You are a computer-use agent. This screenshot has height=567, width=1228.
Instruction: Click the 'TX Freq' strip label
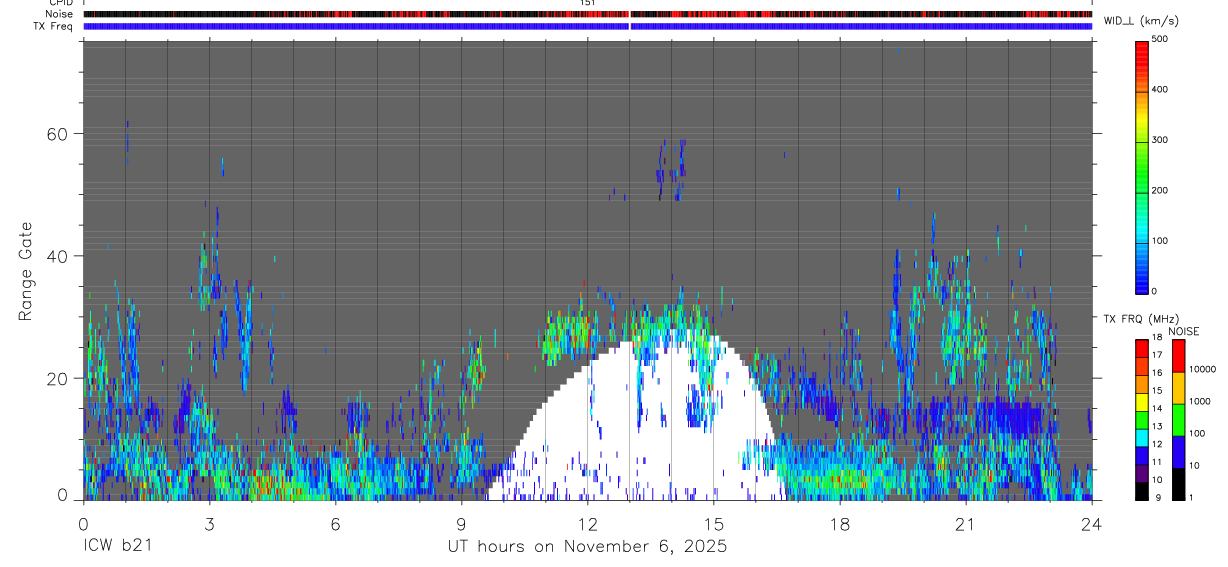tap(55, 26)
